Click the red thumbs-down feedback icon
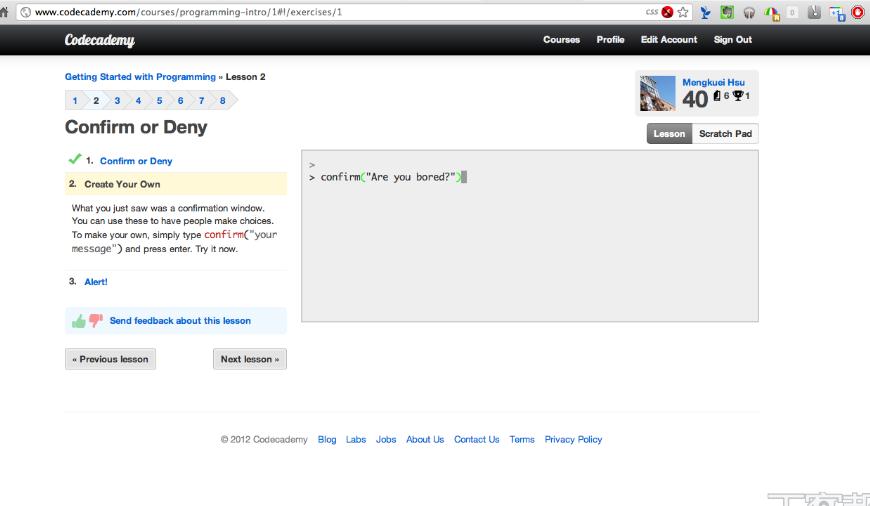Screen dimensions: 870x506 coord(95,320)
